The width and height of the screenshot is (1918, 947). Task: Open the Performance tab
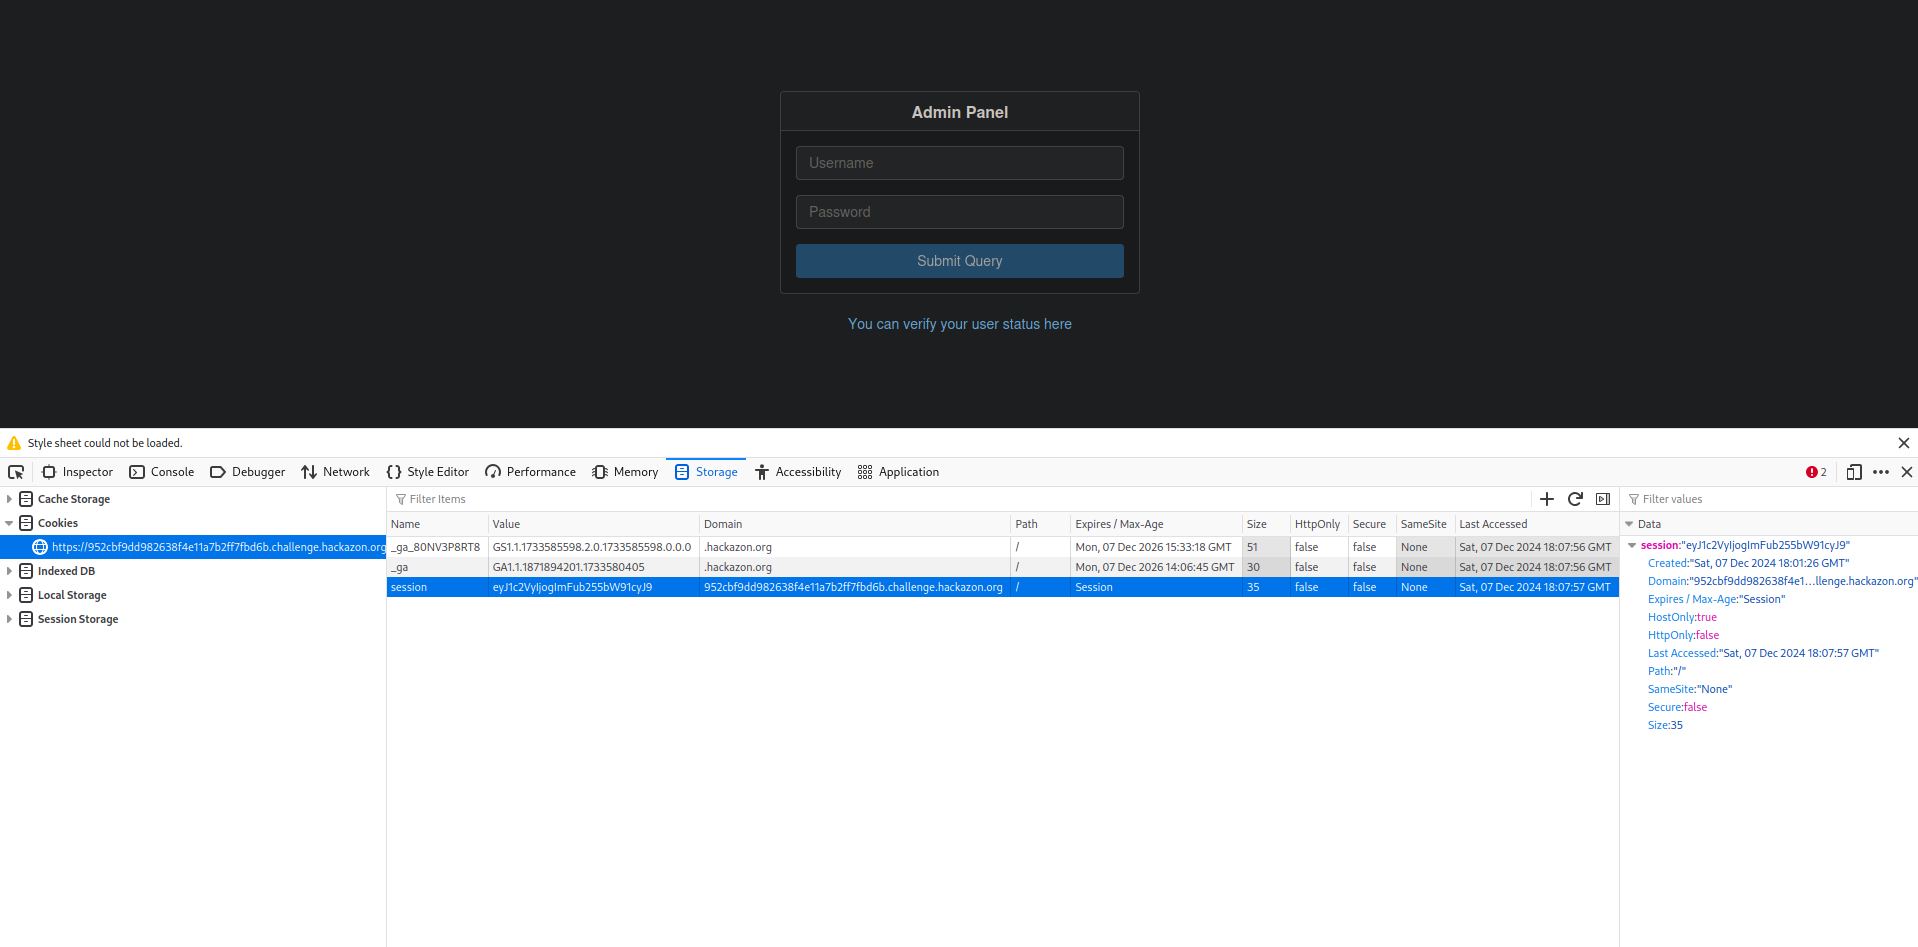(531, 472)
